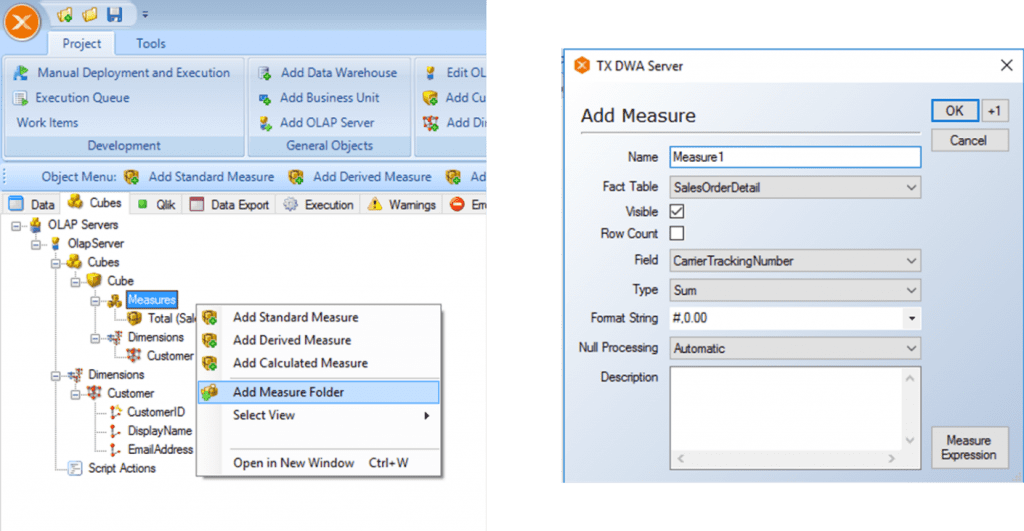Click Add Standard Measure in Object Menu bar

pyautogui.click(x=211, y=177)
